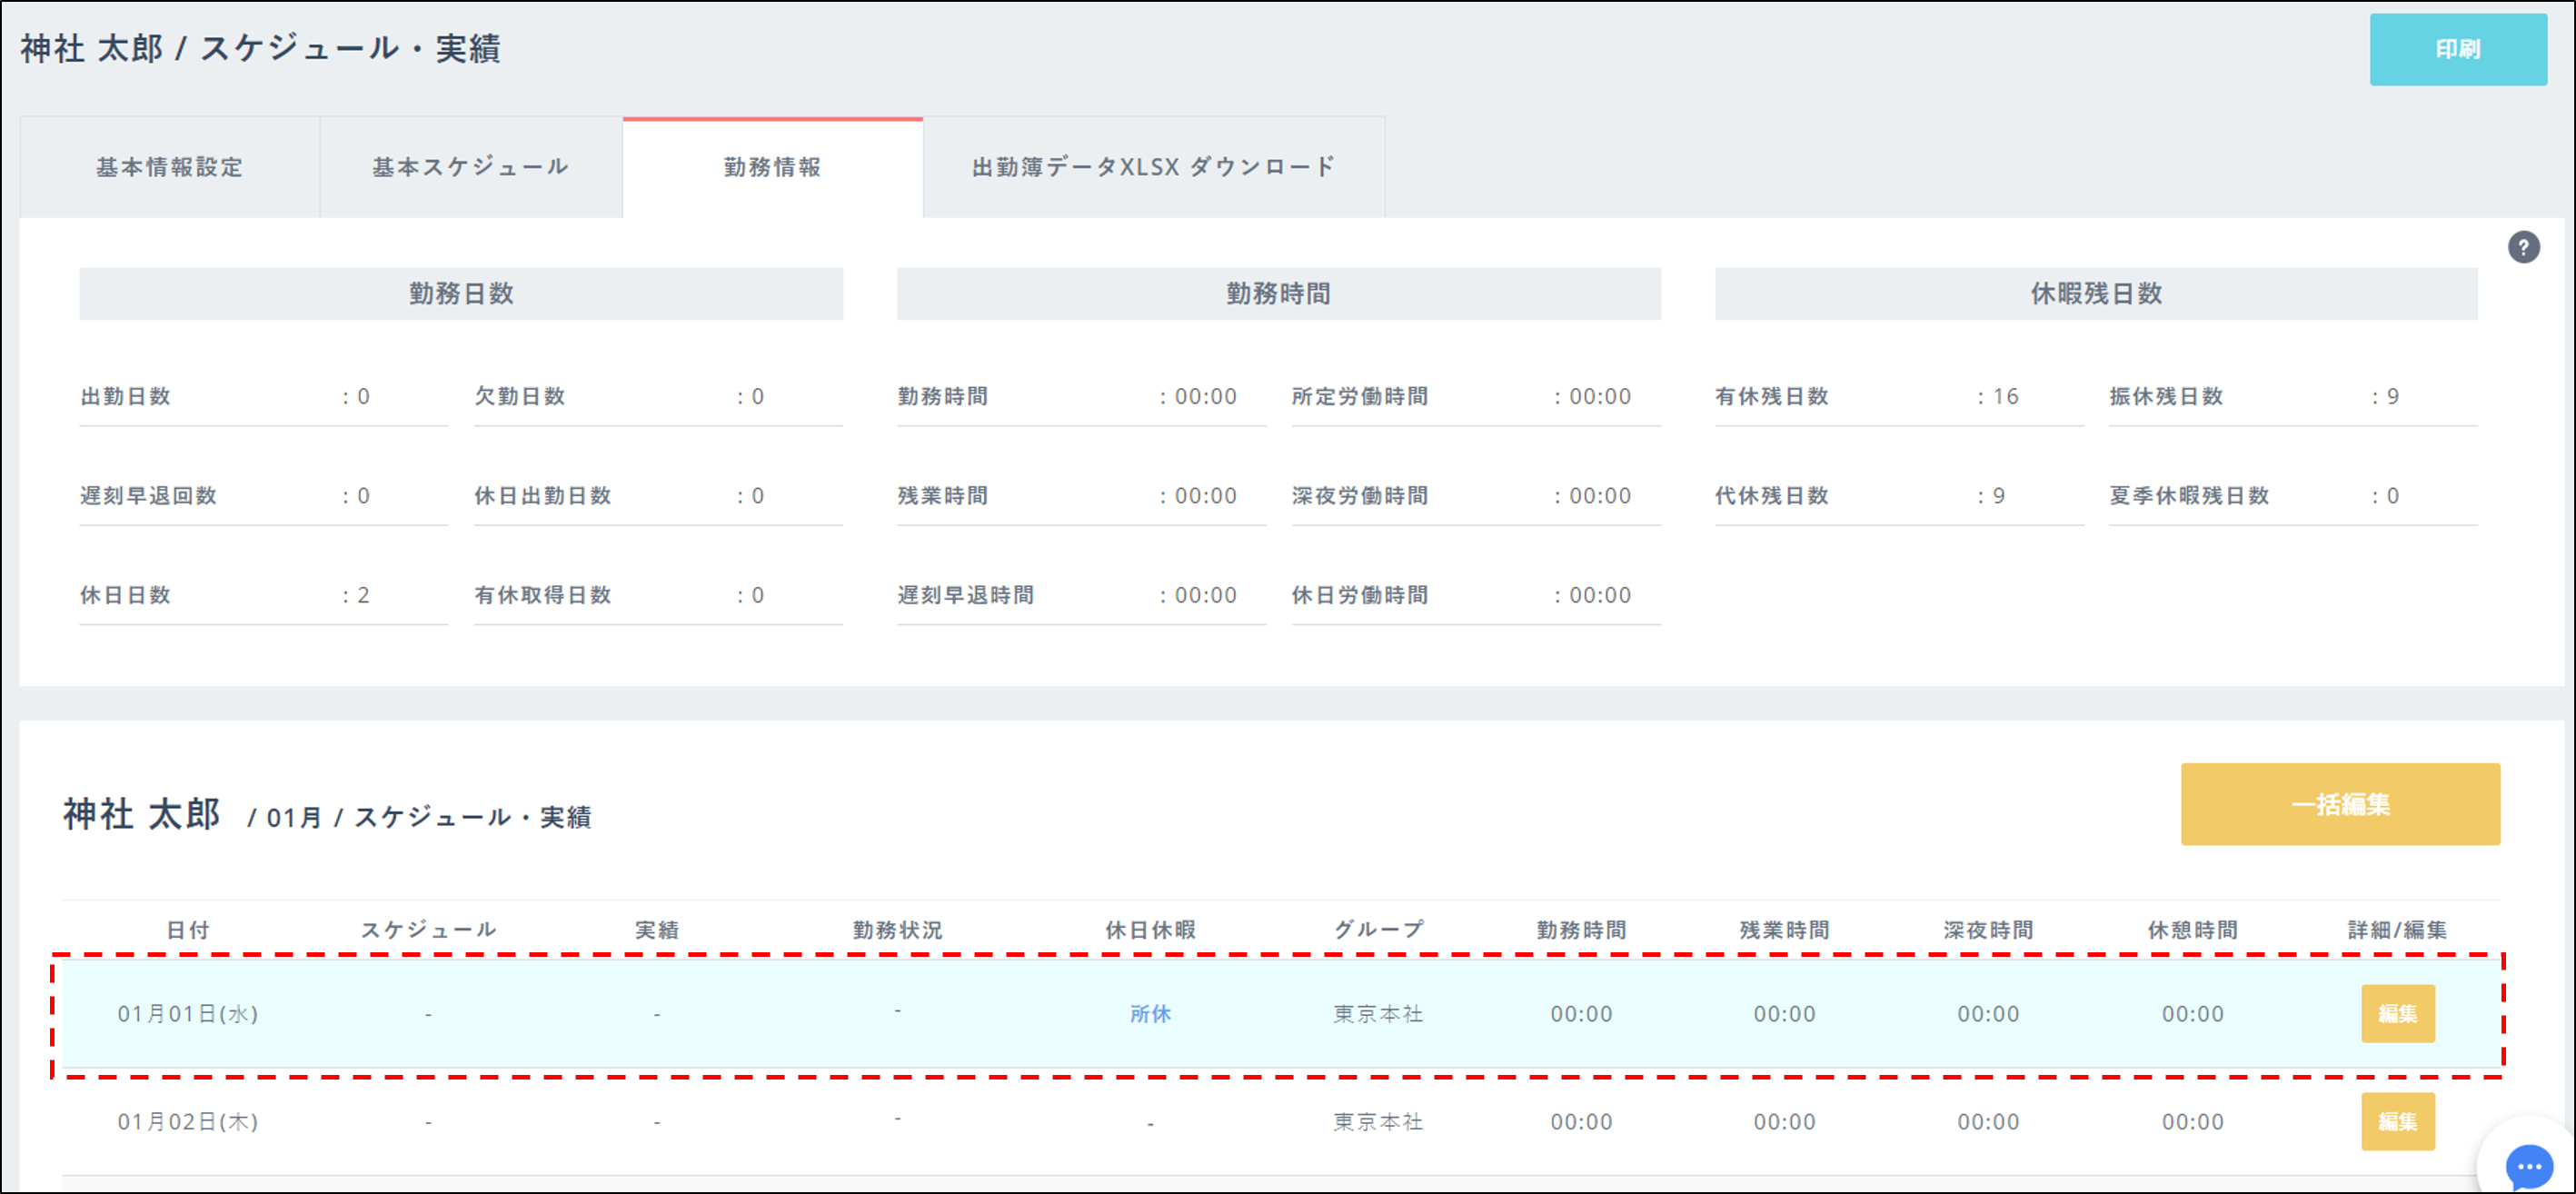This screenshot has height=1194, width=2576.
Task: Click the 印刷 print button
Action: point(2457,49)
